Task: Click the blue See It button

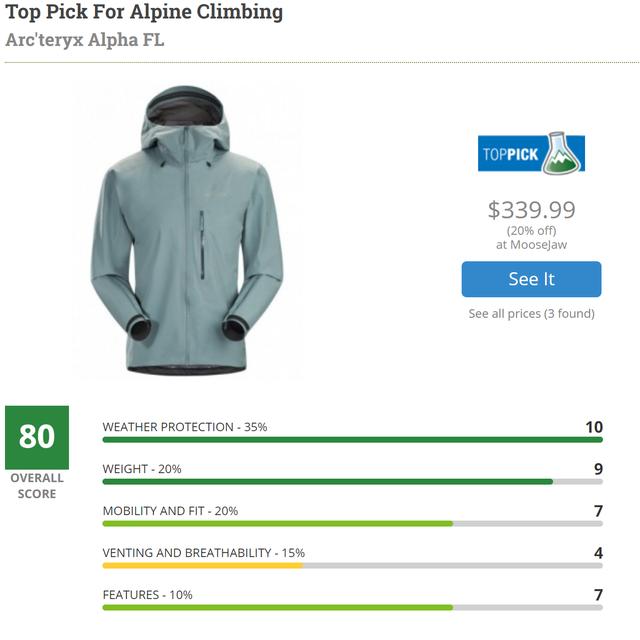Action: click(x=531, y=280)
